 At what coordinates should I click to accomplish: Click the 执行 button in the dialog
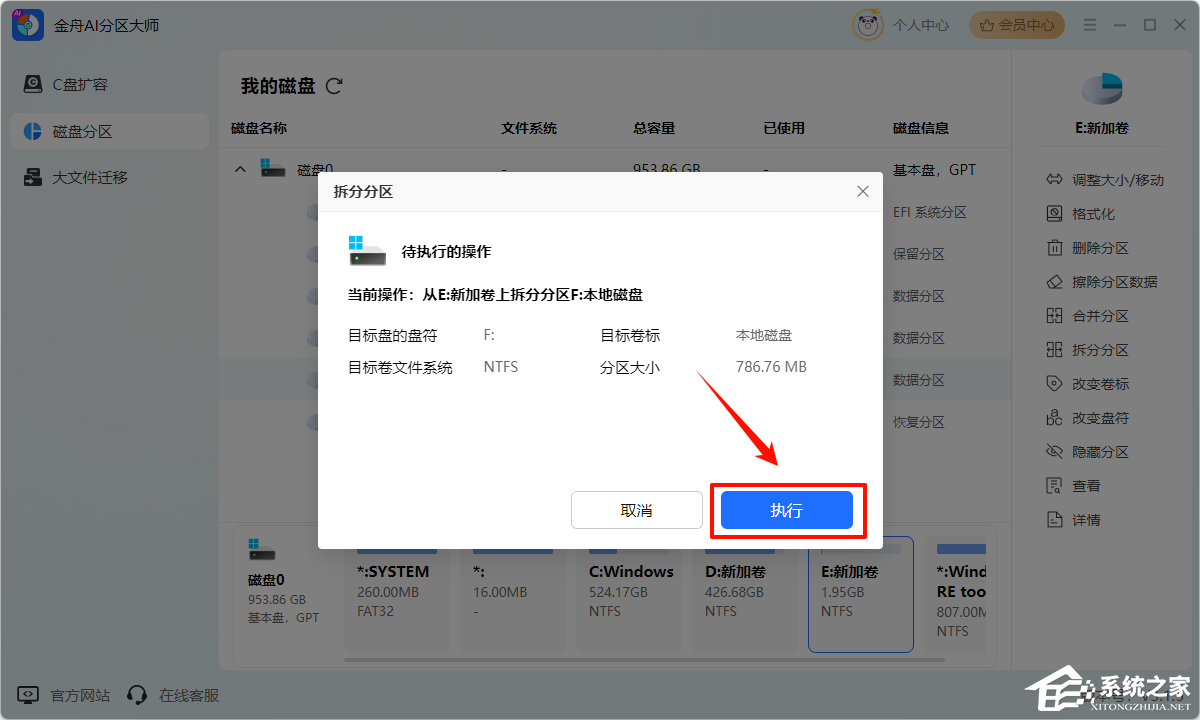787,510
